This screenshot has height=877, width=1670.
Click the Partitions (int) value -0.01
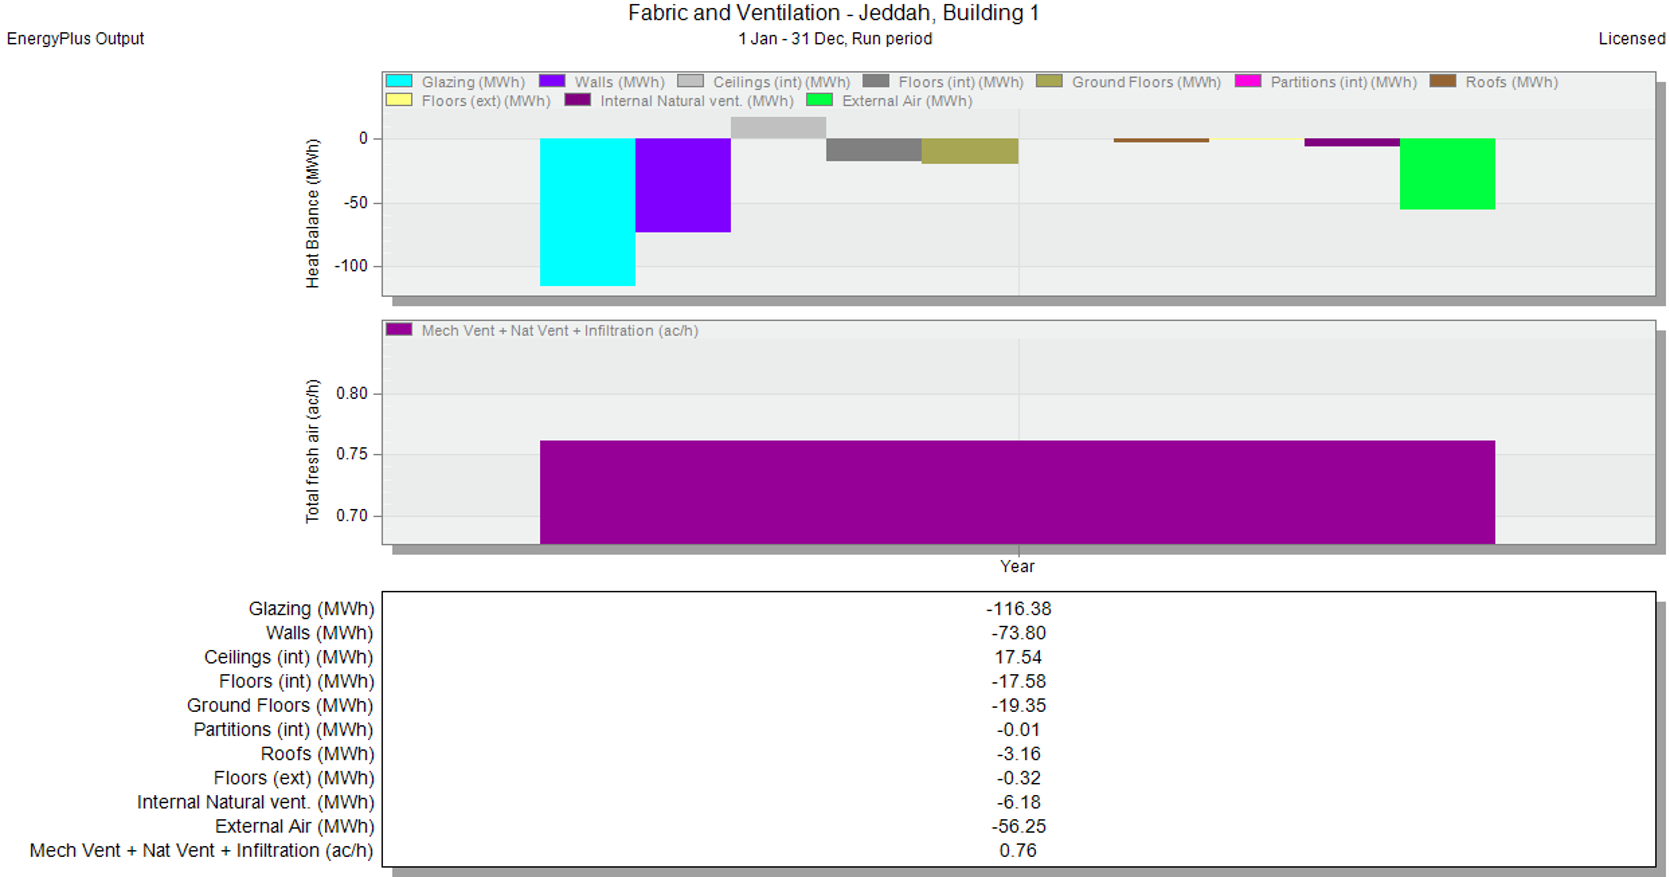click(1018, 730)
